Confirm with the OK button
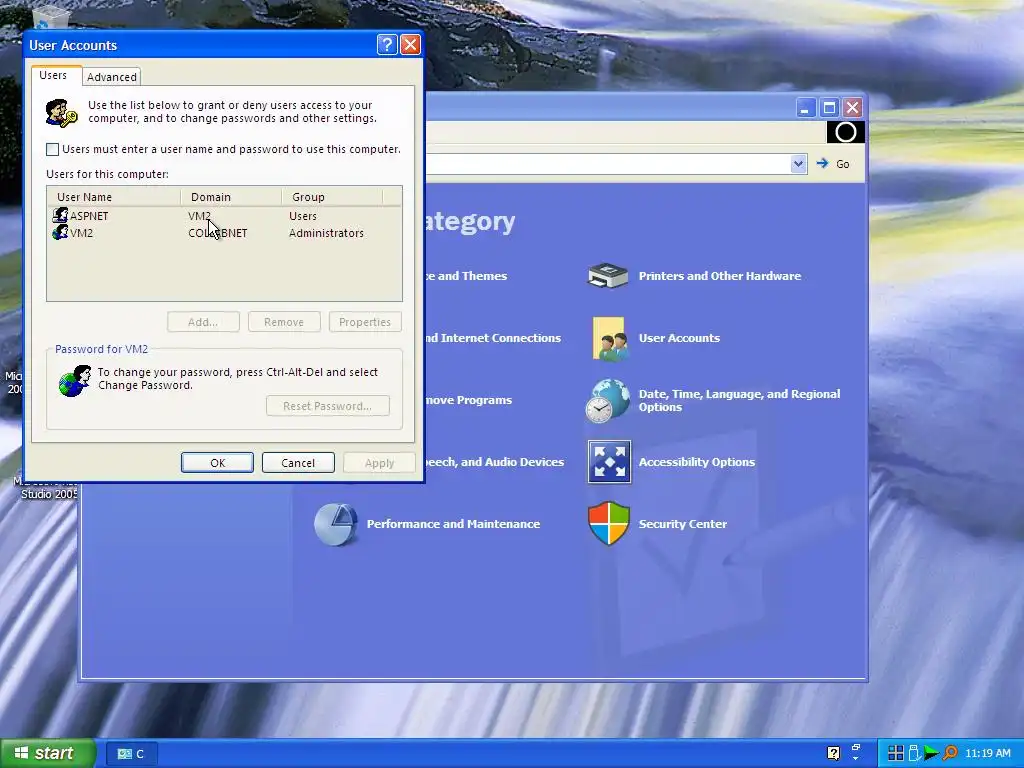 217,462
